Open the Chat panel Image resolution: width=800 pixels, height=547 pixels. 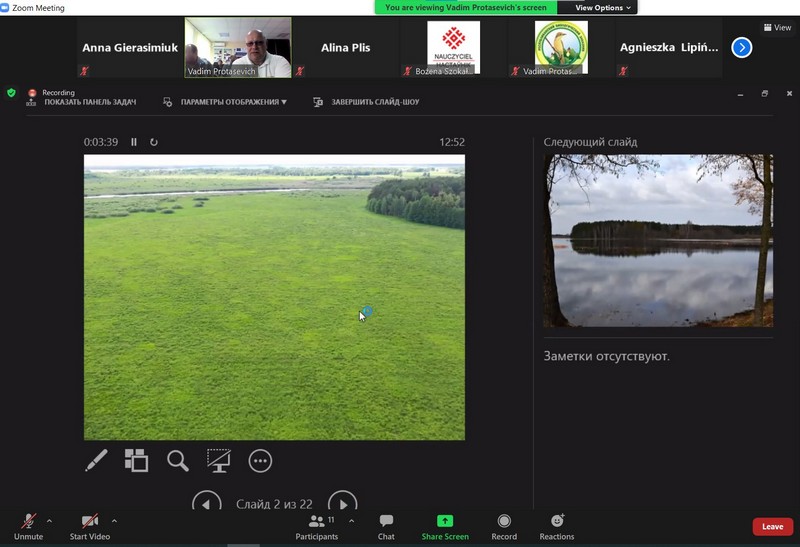coord(386,526)
